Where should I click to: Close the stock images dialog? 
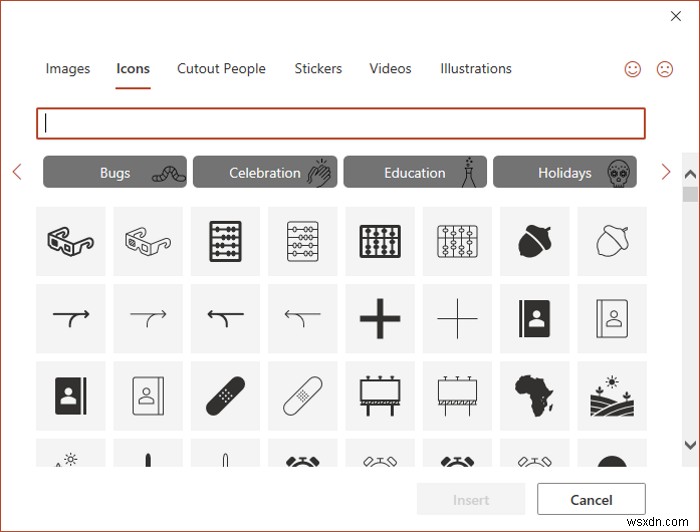coord(676,16)
